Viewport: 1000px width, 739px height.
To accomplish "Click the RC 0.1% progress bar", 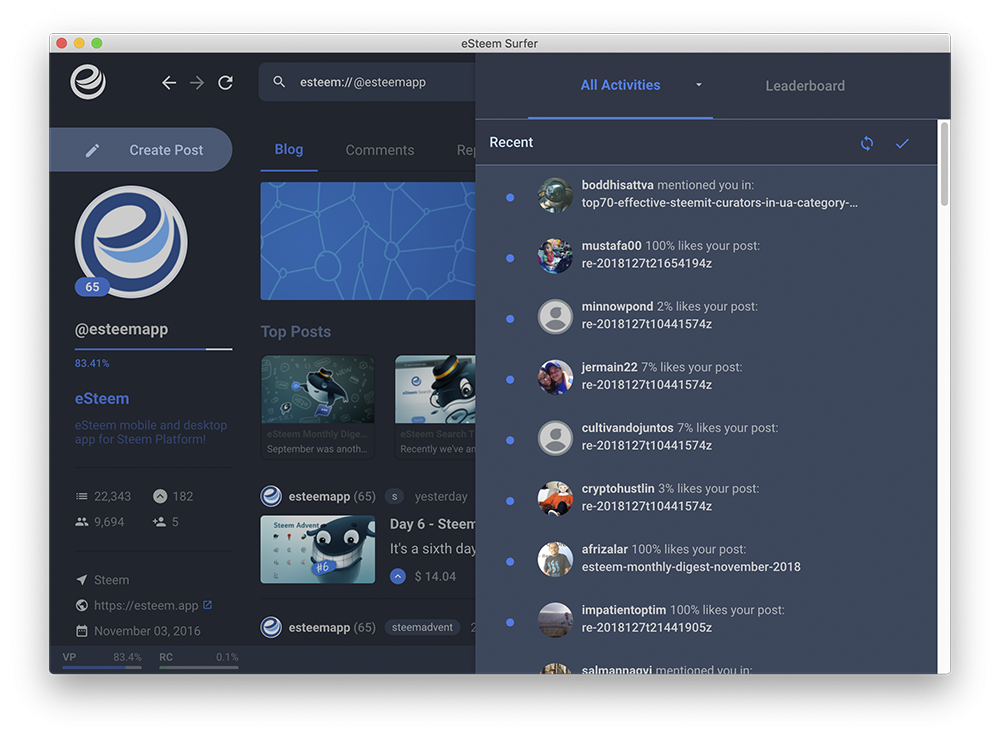I will [199, 668].
